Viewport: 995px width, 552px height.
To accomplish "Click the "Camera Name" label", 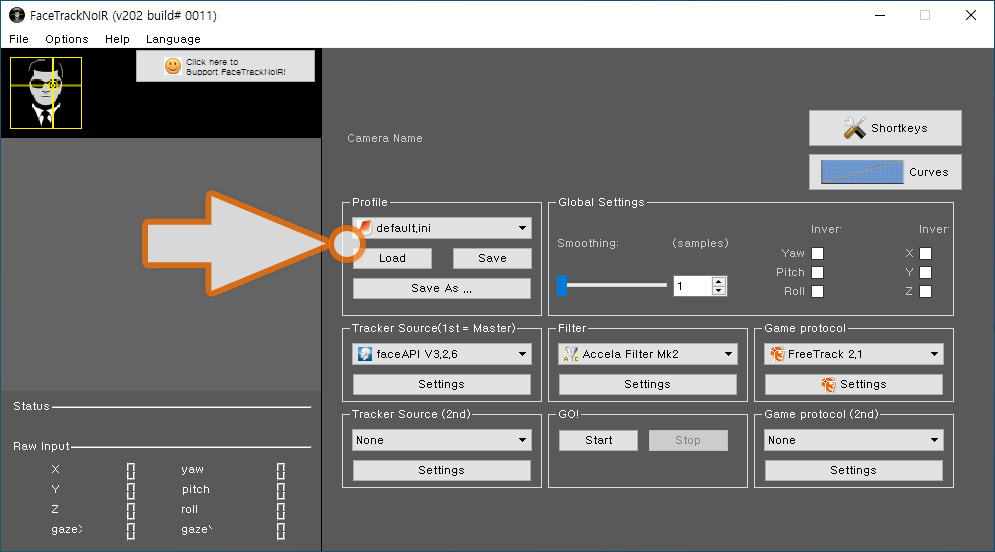I will (x=385, y=138).
